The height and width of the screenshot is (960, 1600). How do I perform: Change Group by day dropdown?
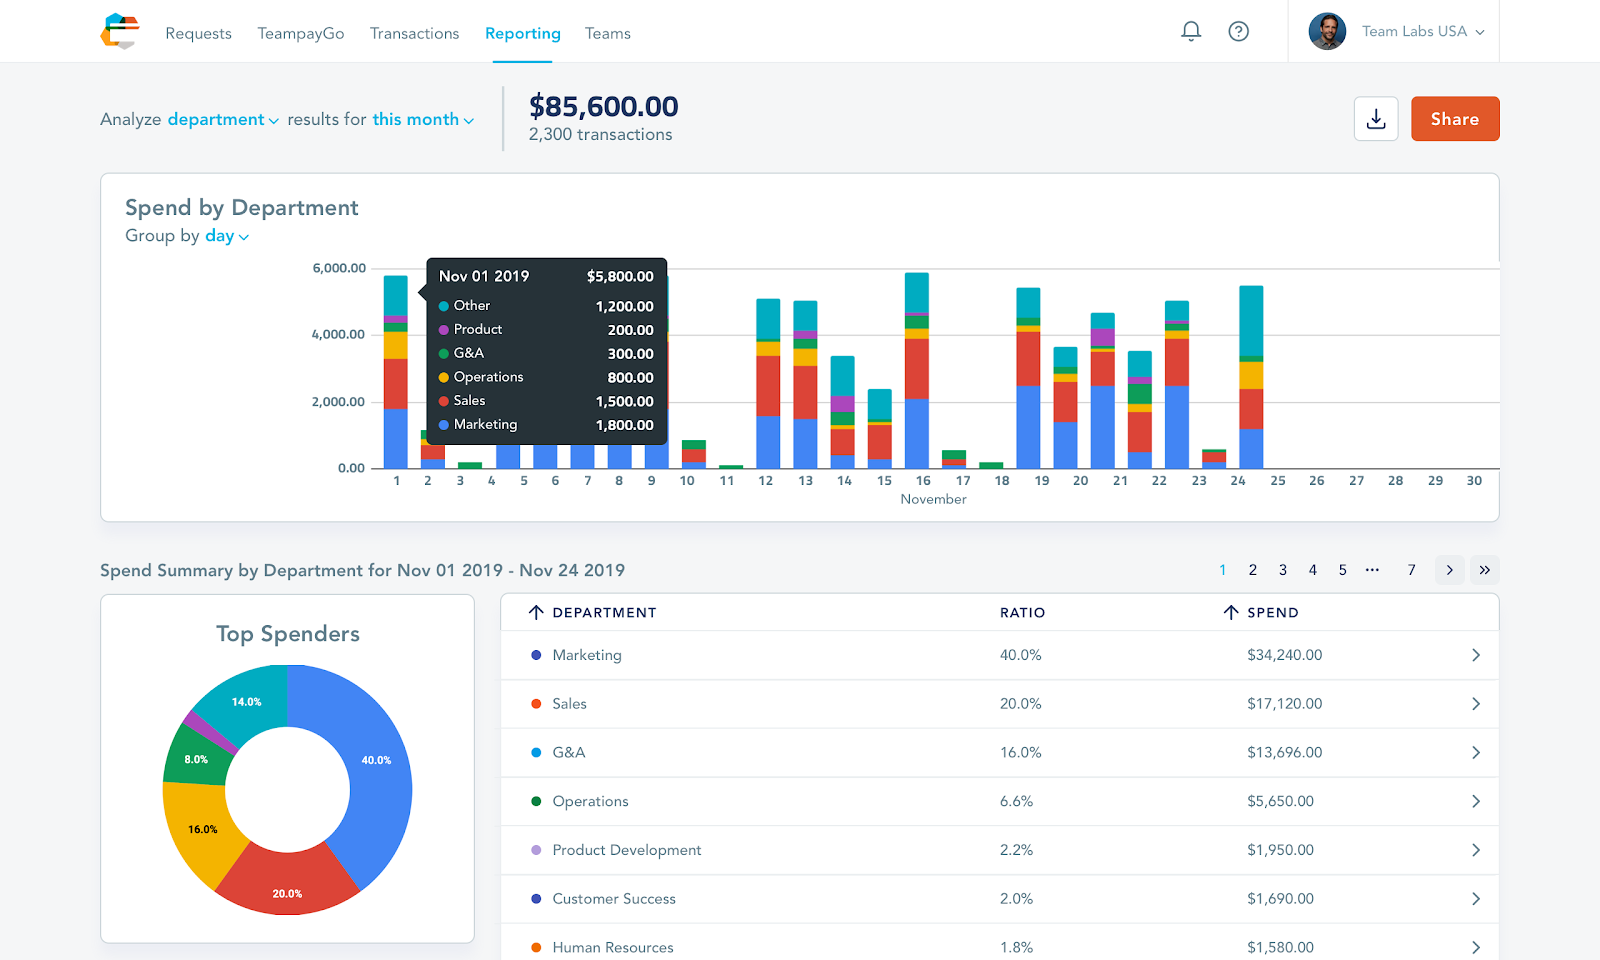227,236
